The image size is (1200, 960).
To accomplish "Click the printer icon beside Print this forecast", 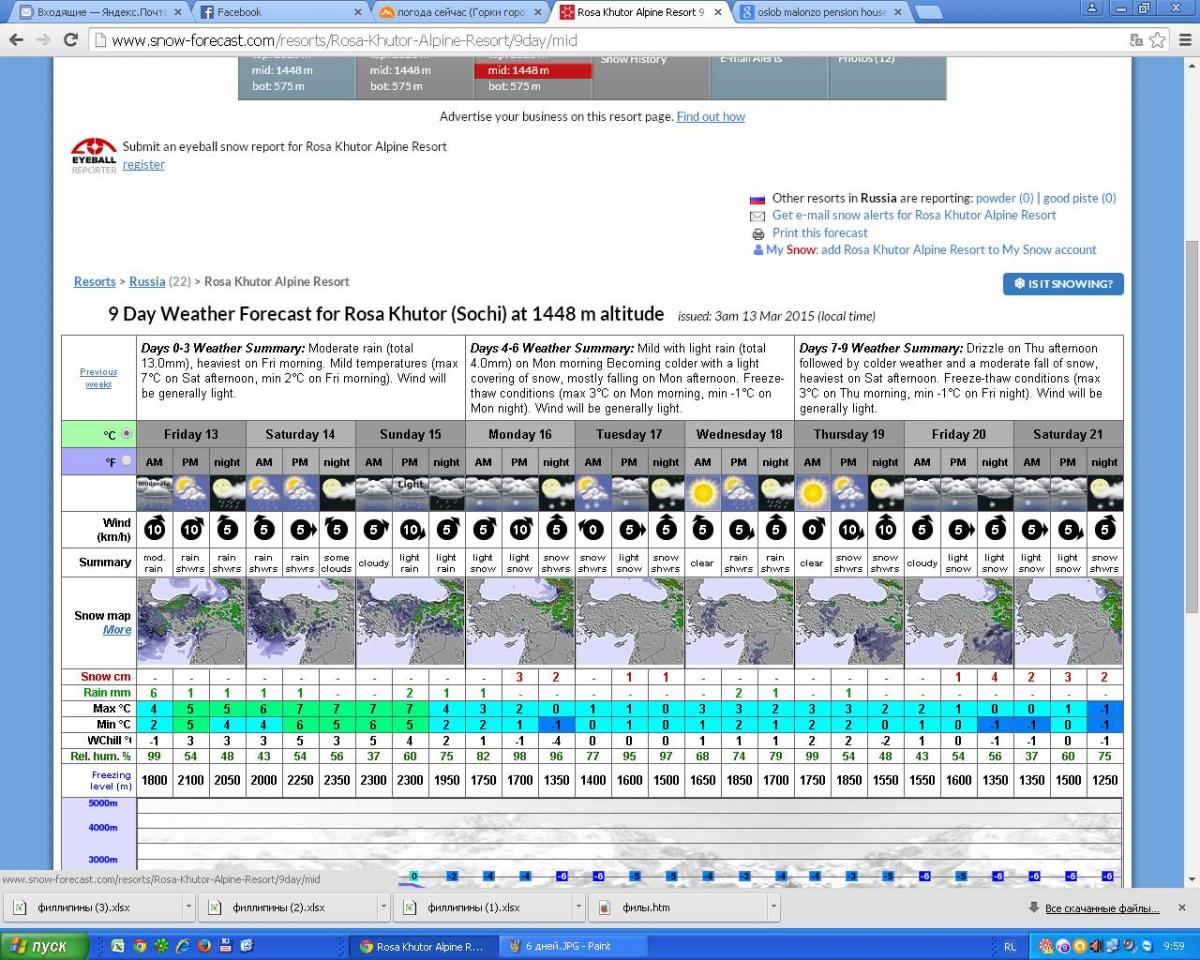I will 758,233.
